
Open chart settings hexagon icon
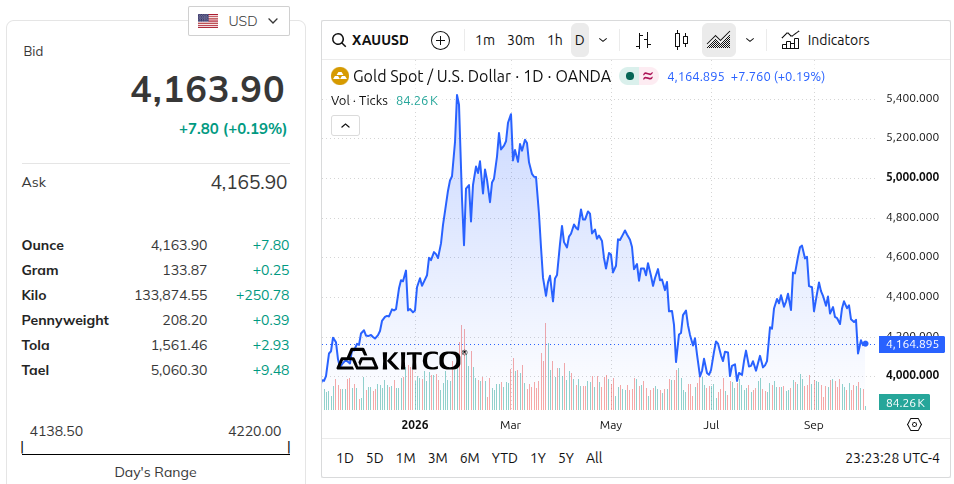914,424
